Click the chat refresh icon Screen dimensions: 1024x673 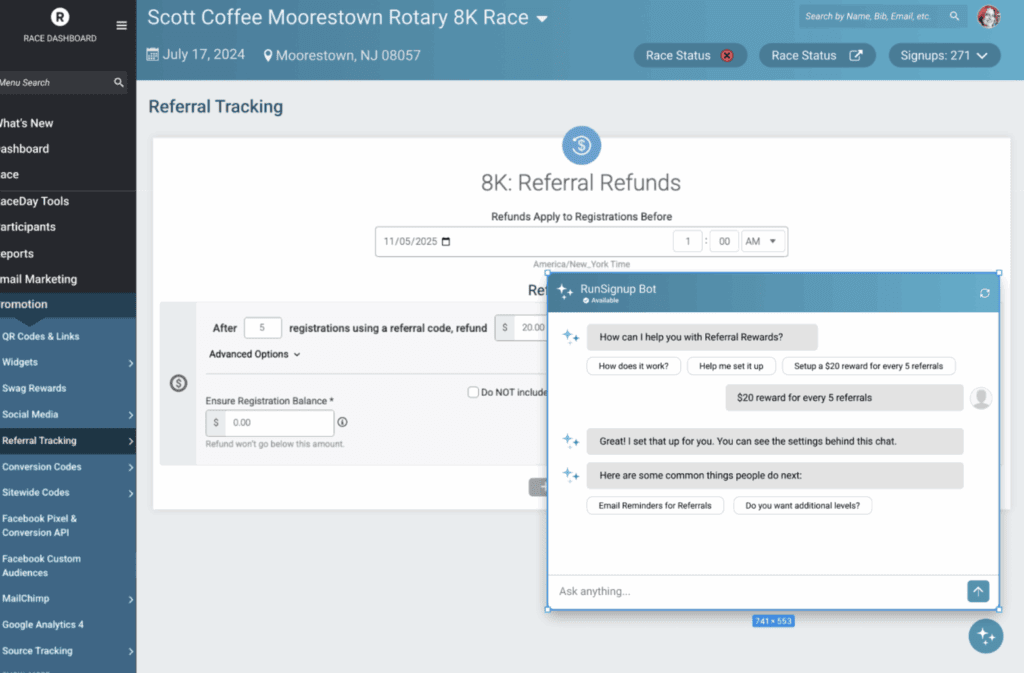985,293
